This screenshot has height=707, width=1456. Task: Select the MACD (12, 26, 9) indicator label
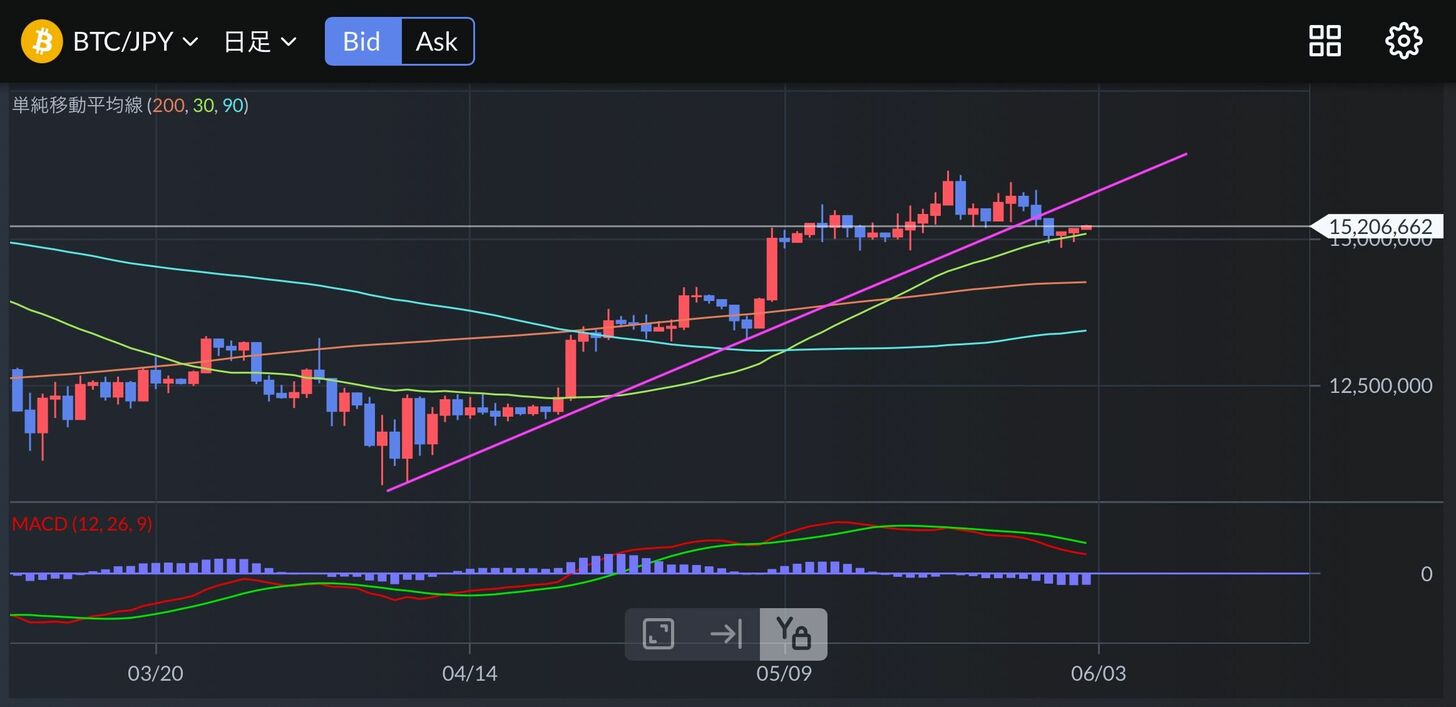(82, 524)
